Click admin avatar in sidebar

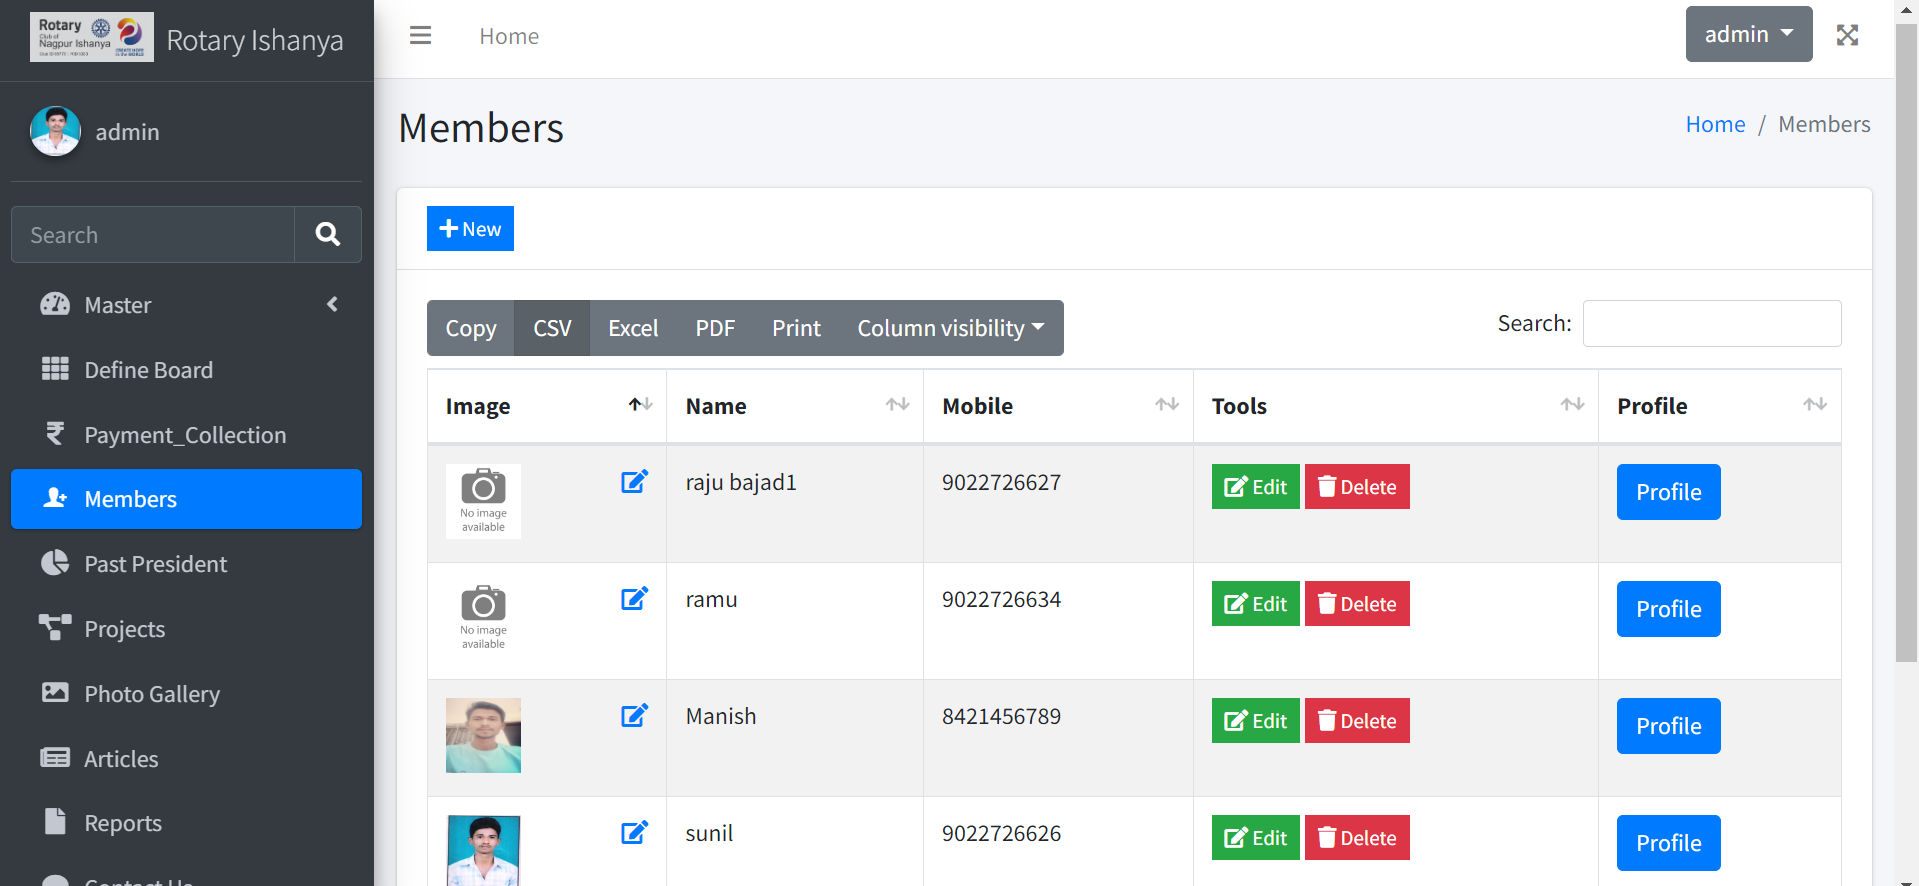pyautogui.click(x=56, y=132)
